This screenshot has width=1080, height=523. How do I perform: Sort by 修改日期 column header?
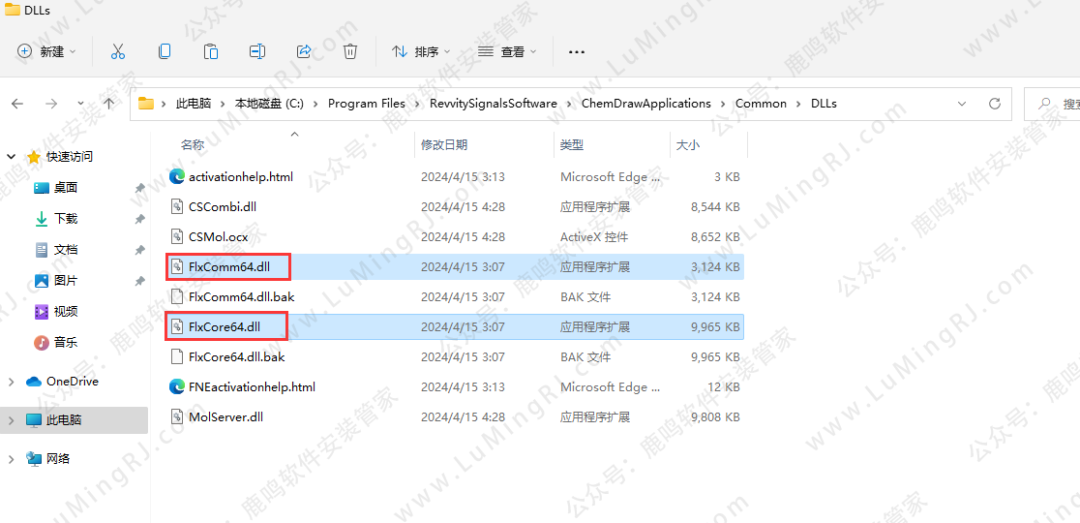coord(444,145)
